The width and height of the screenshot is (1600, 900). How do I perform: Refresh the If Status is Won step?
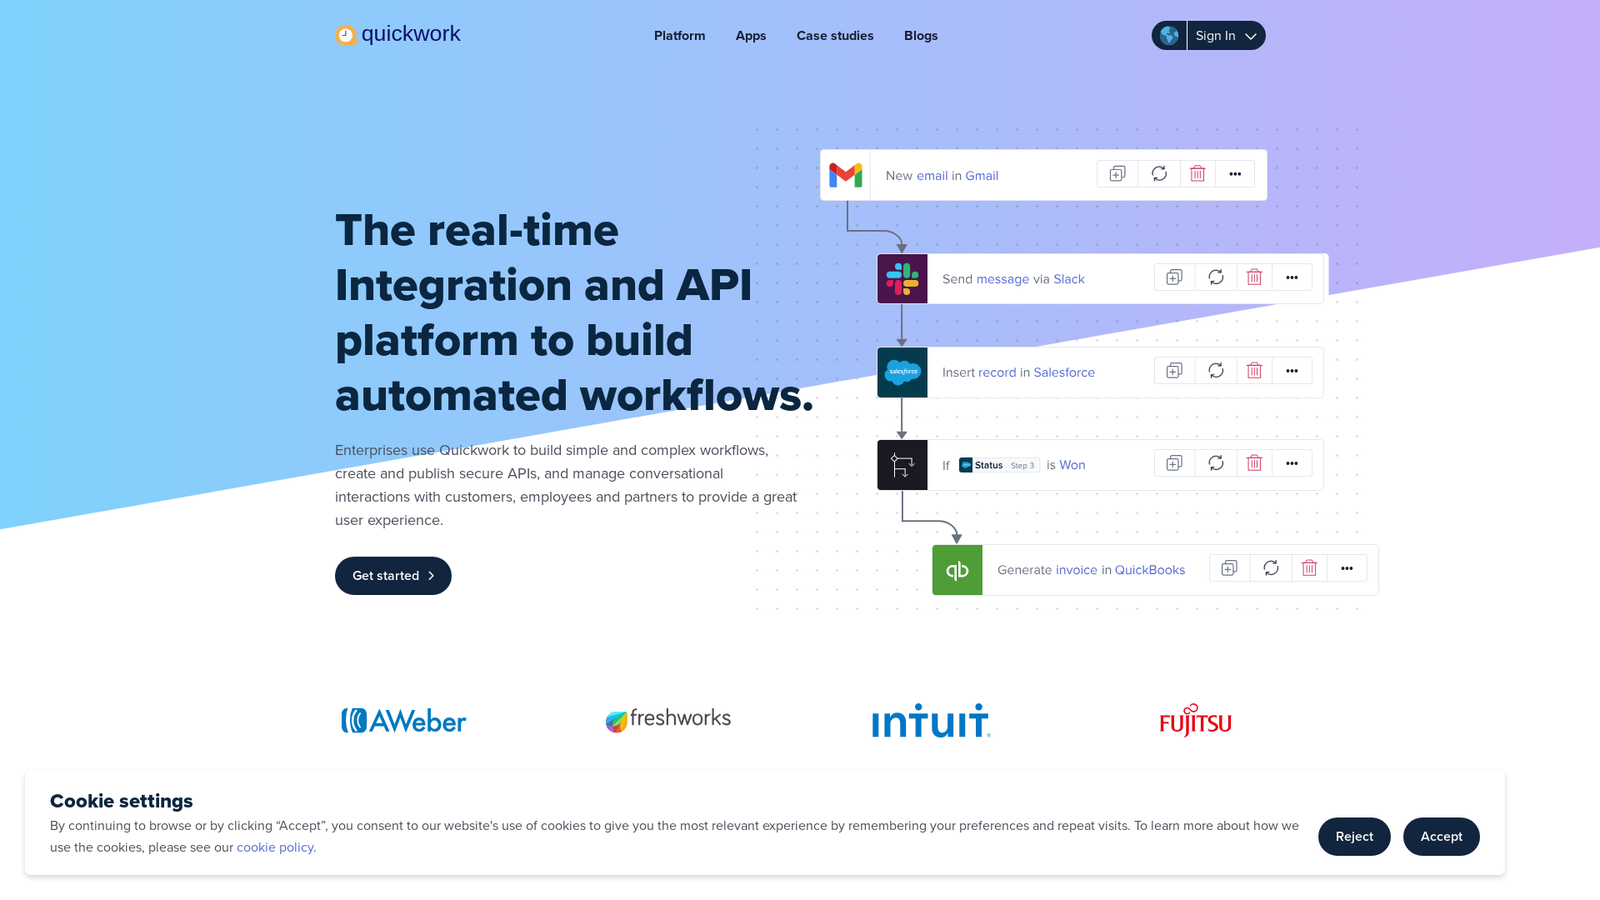tap(1216, 463)
